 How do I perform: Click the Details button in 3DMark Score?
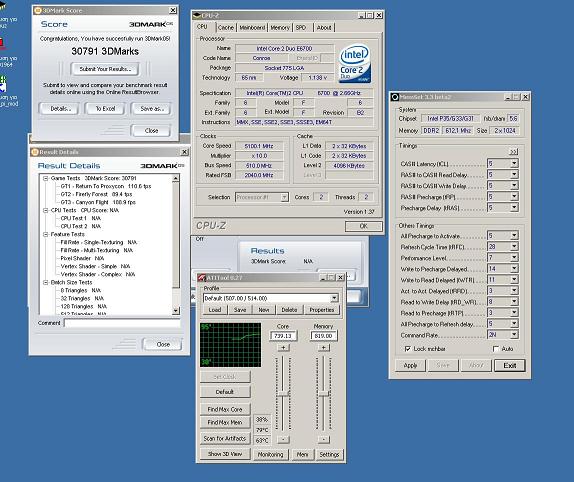(59, 109)
